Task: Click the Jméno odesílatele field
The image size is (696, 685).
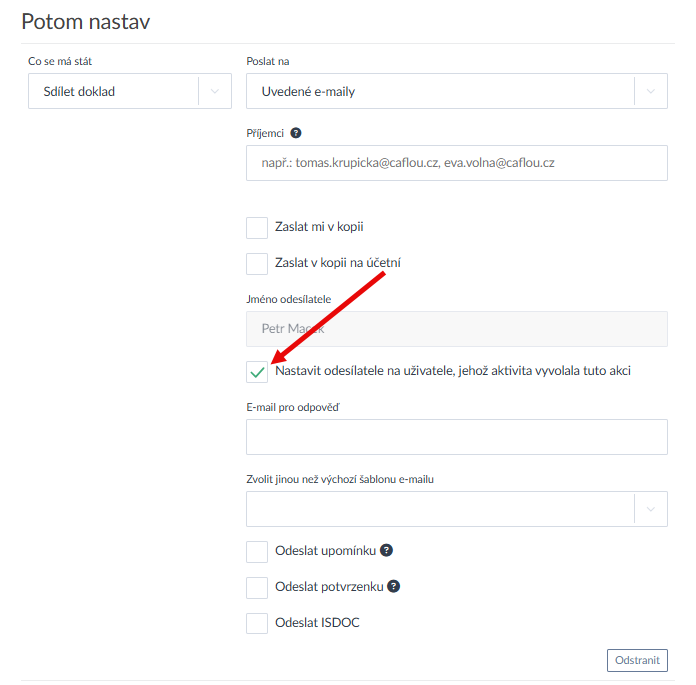Action: pyautogui.click(x=456, y=329)
